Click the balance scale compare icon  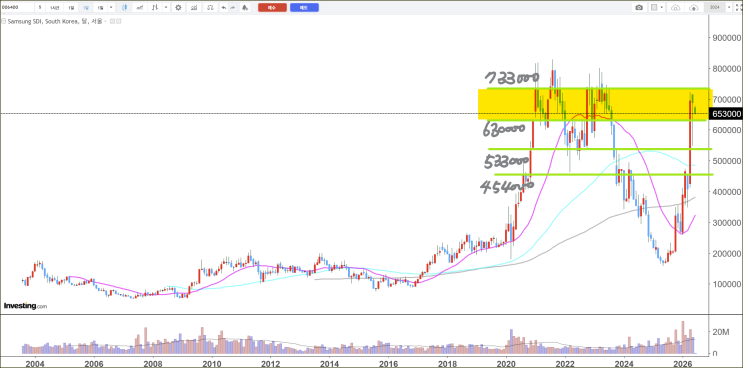point(210,8)
